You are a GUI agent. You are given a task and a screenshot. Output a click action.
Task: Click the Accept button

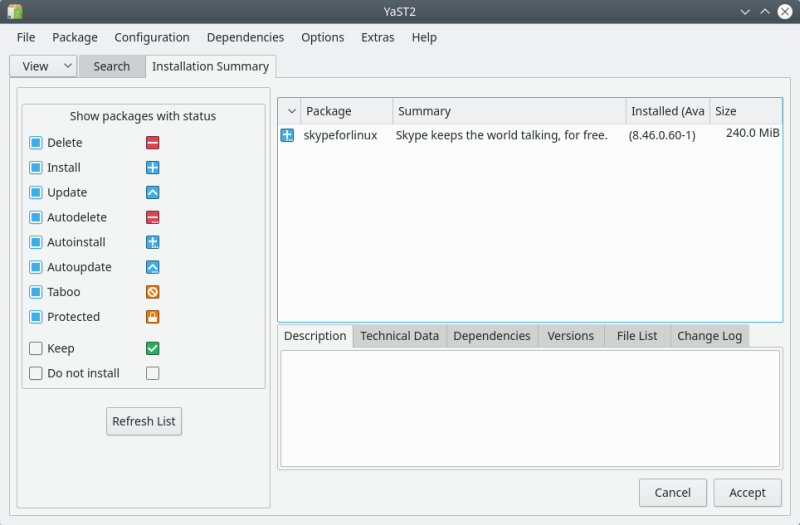coord(747,493)
